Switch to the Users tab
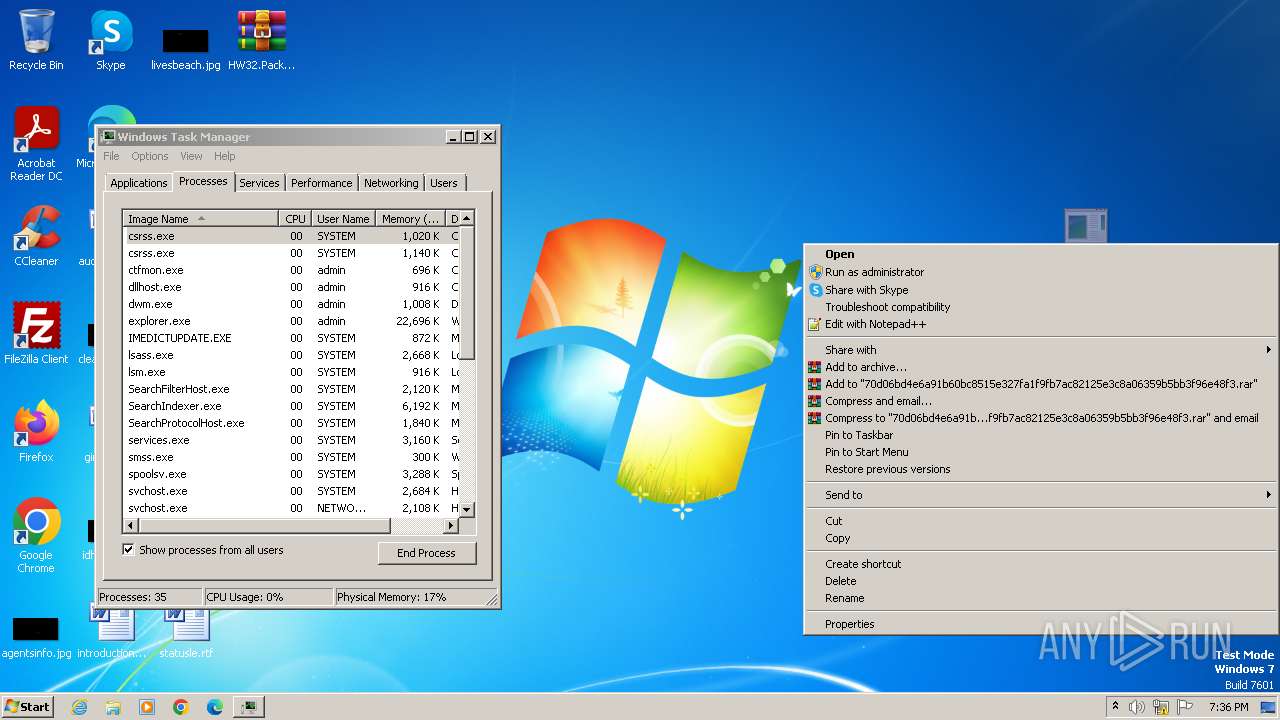The image size is (1280, 720). 444,183
